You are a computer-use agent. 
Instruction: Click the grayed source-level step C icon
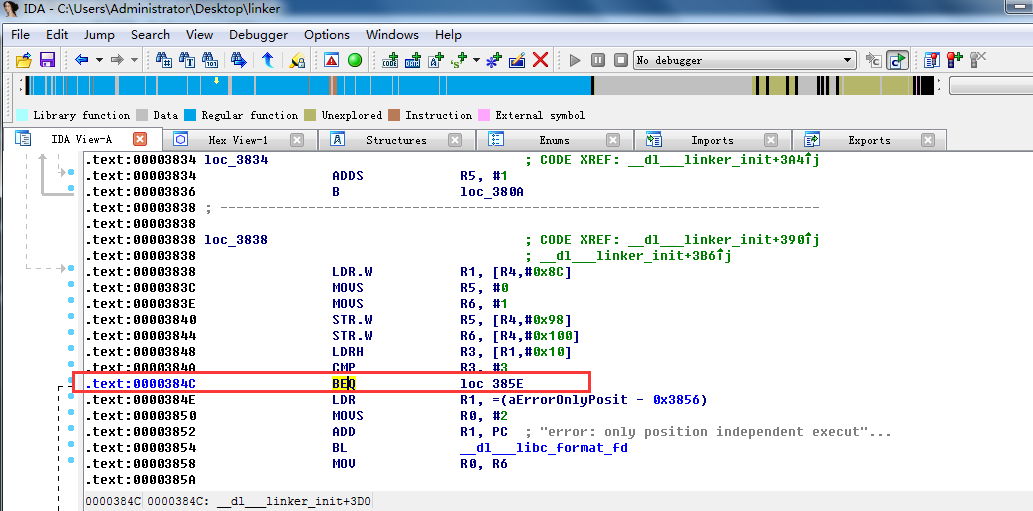[x=874, y=61]
